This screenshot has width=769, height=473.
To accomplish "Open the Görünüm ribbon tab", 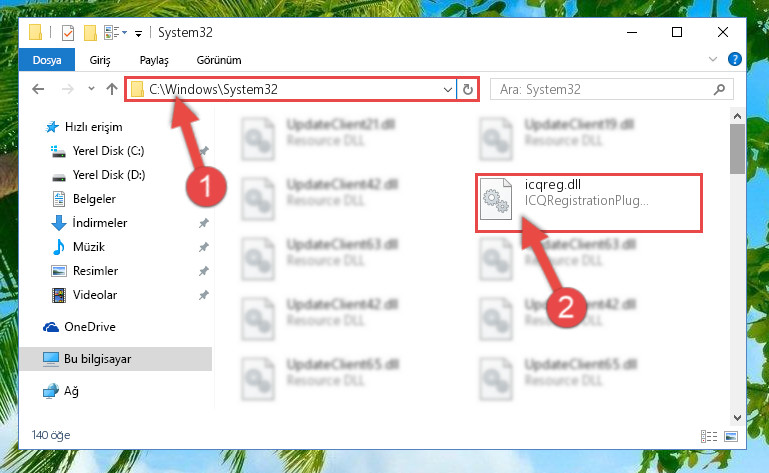I will 219,60.
